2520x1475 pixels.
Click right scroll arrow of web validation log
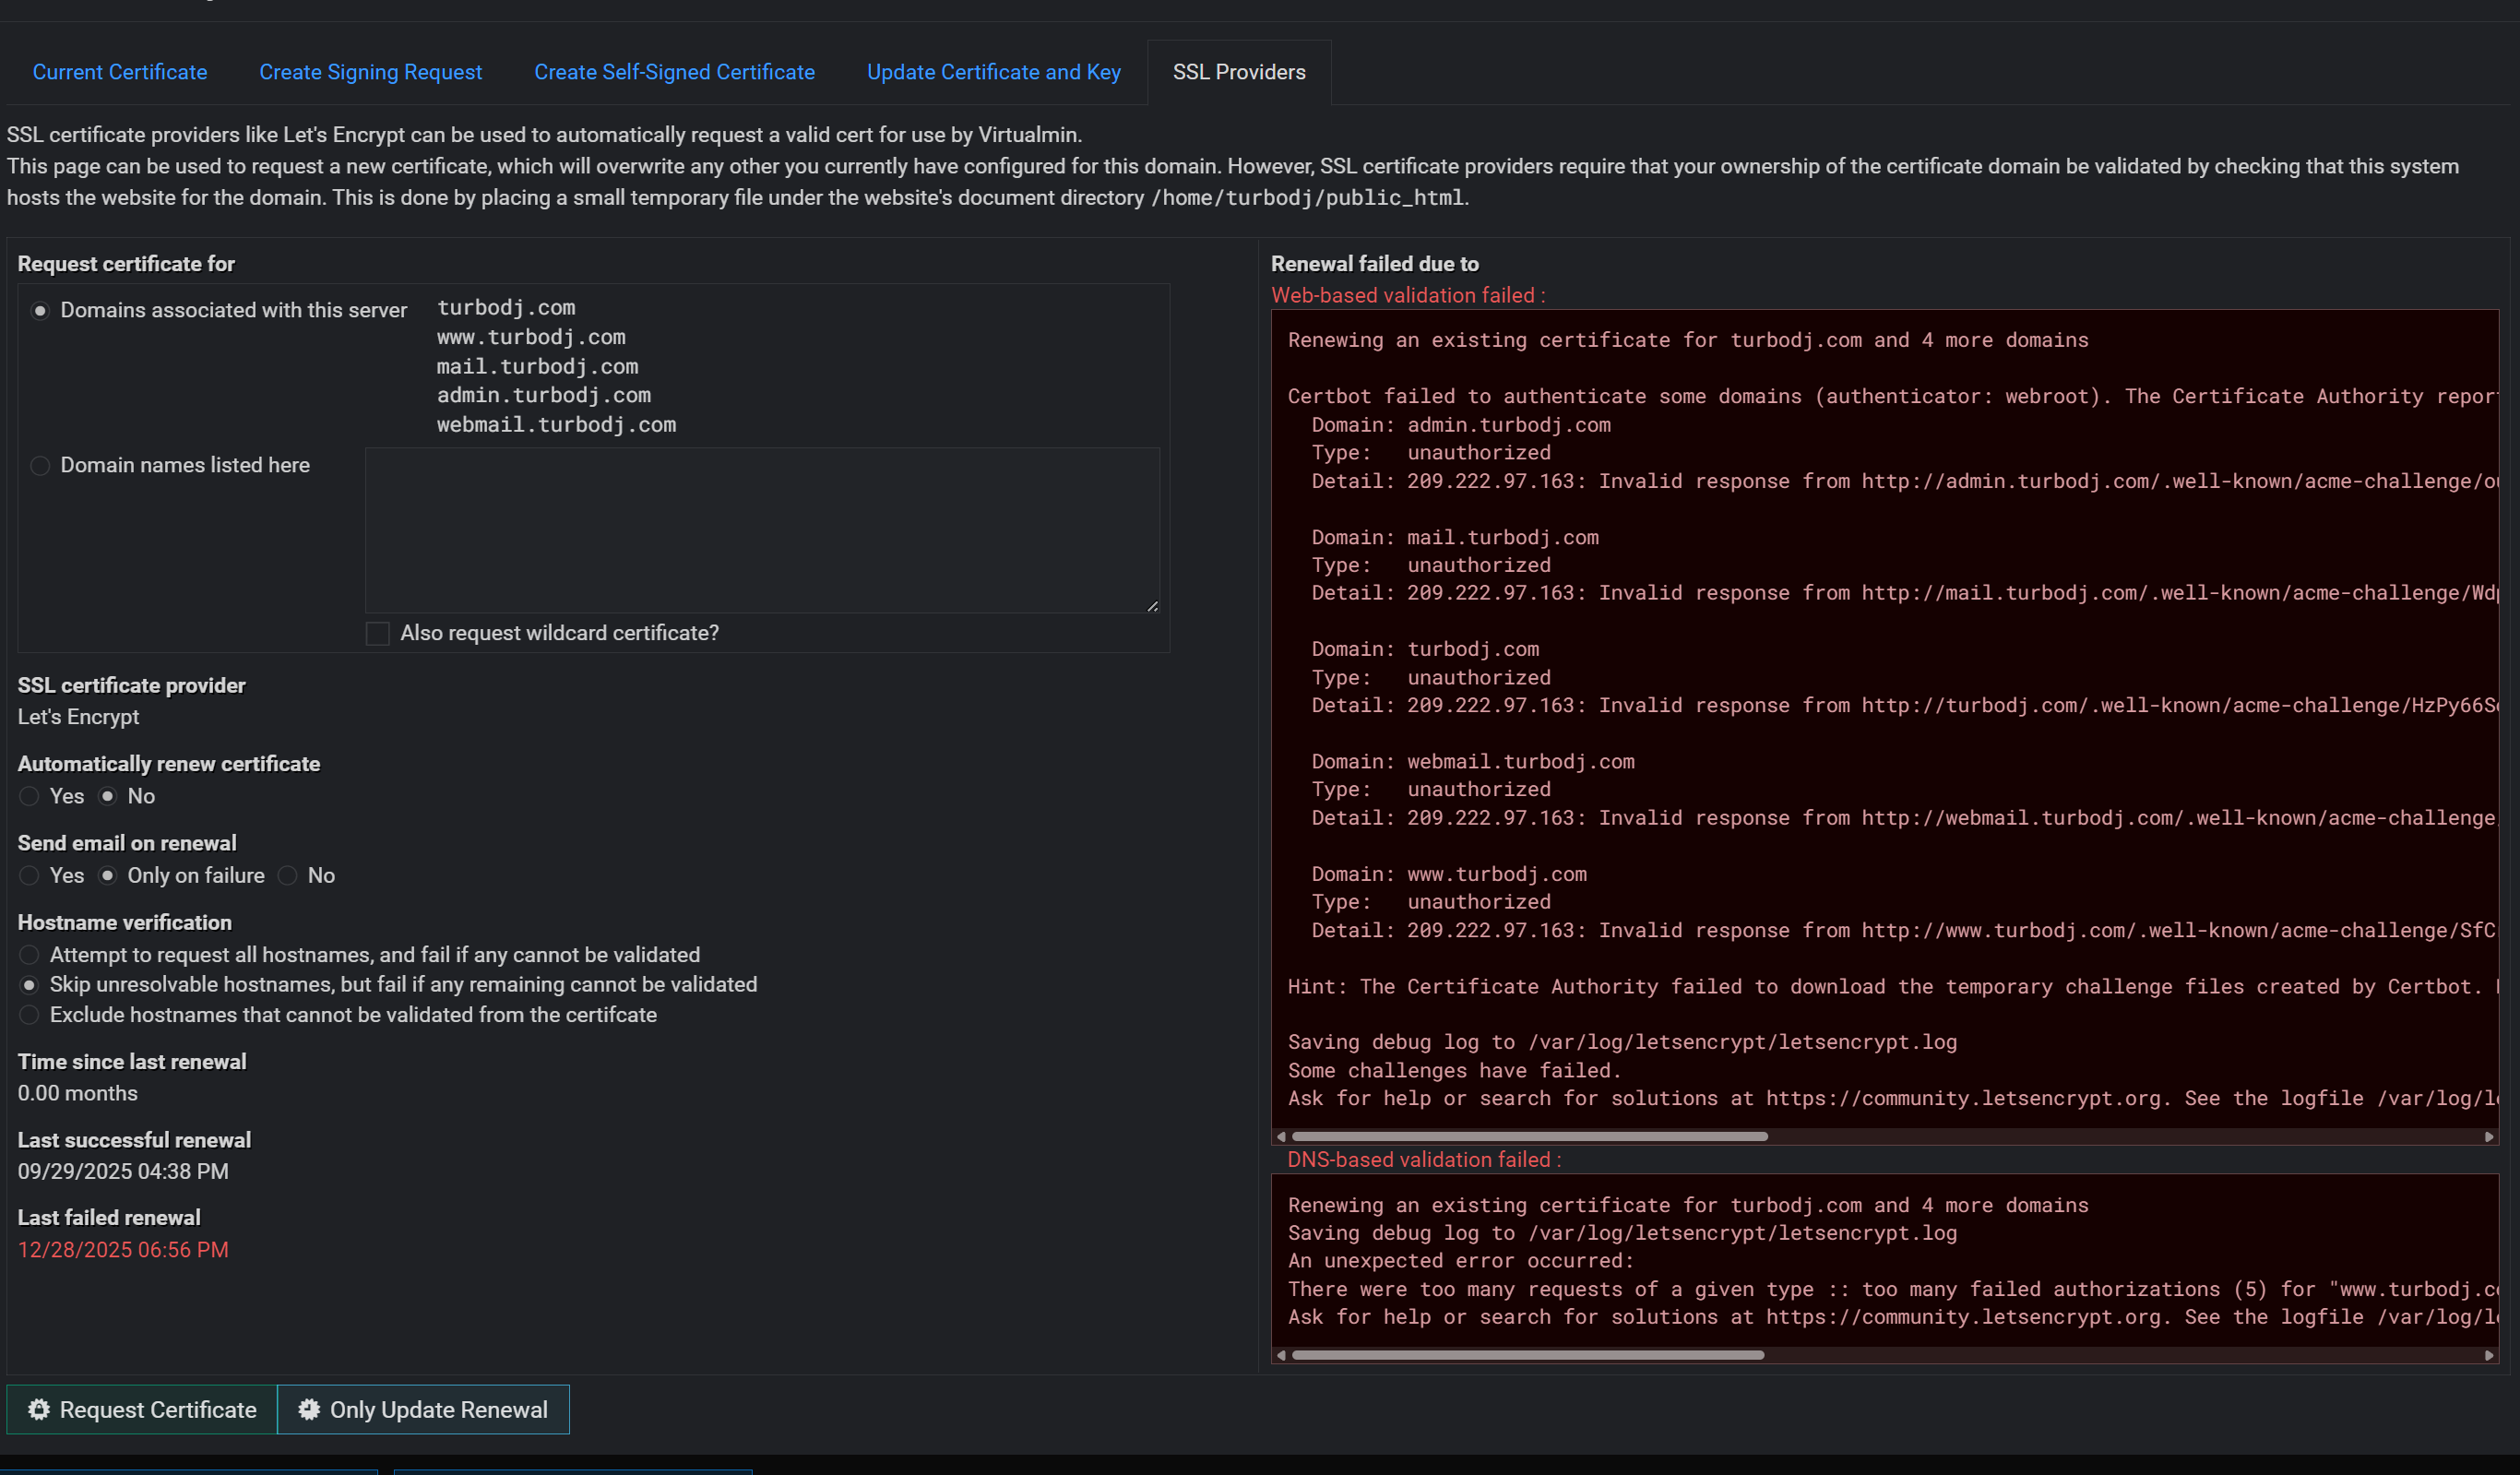point(2489,1137)
